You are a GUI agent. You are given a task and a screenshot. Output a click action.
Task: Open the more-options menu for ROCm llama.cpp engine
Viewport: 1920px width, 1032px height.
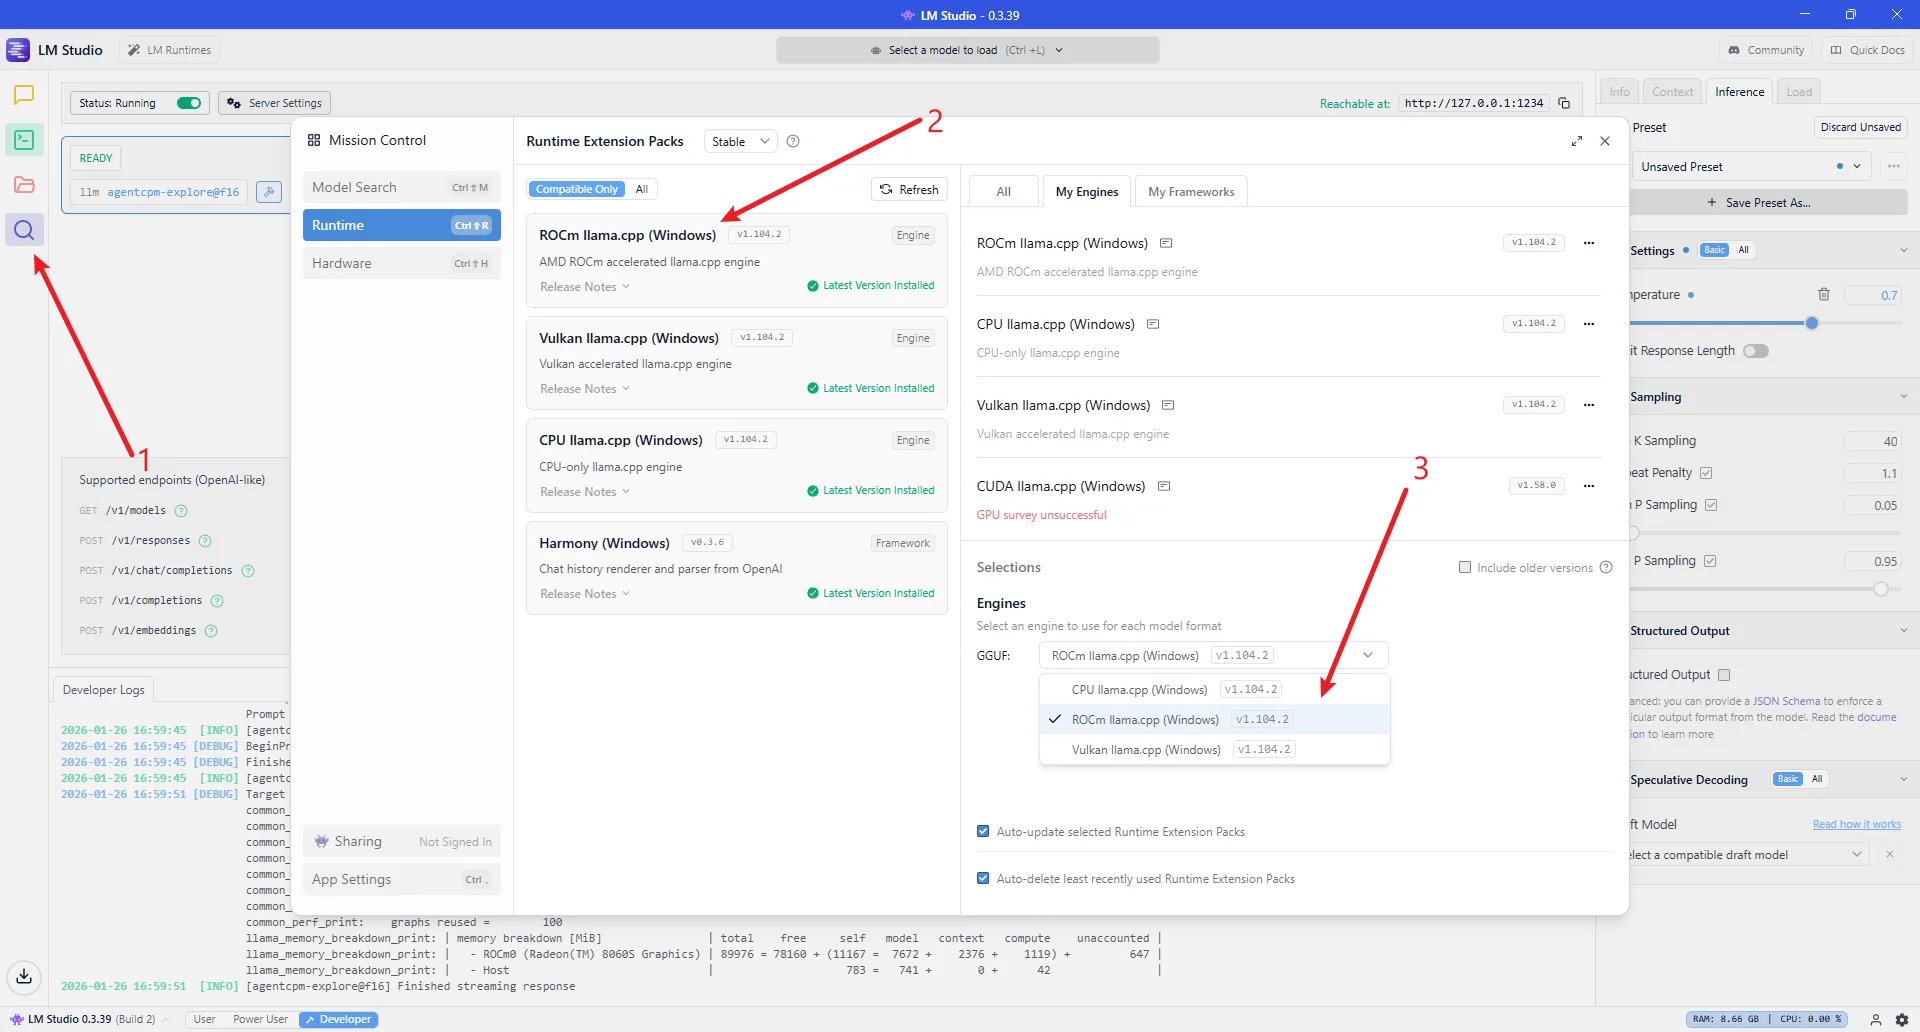(x=1589, y=243)
